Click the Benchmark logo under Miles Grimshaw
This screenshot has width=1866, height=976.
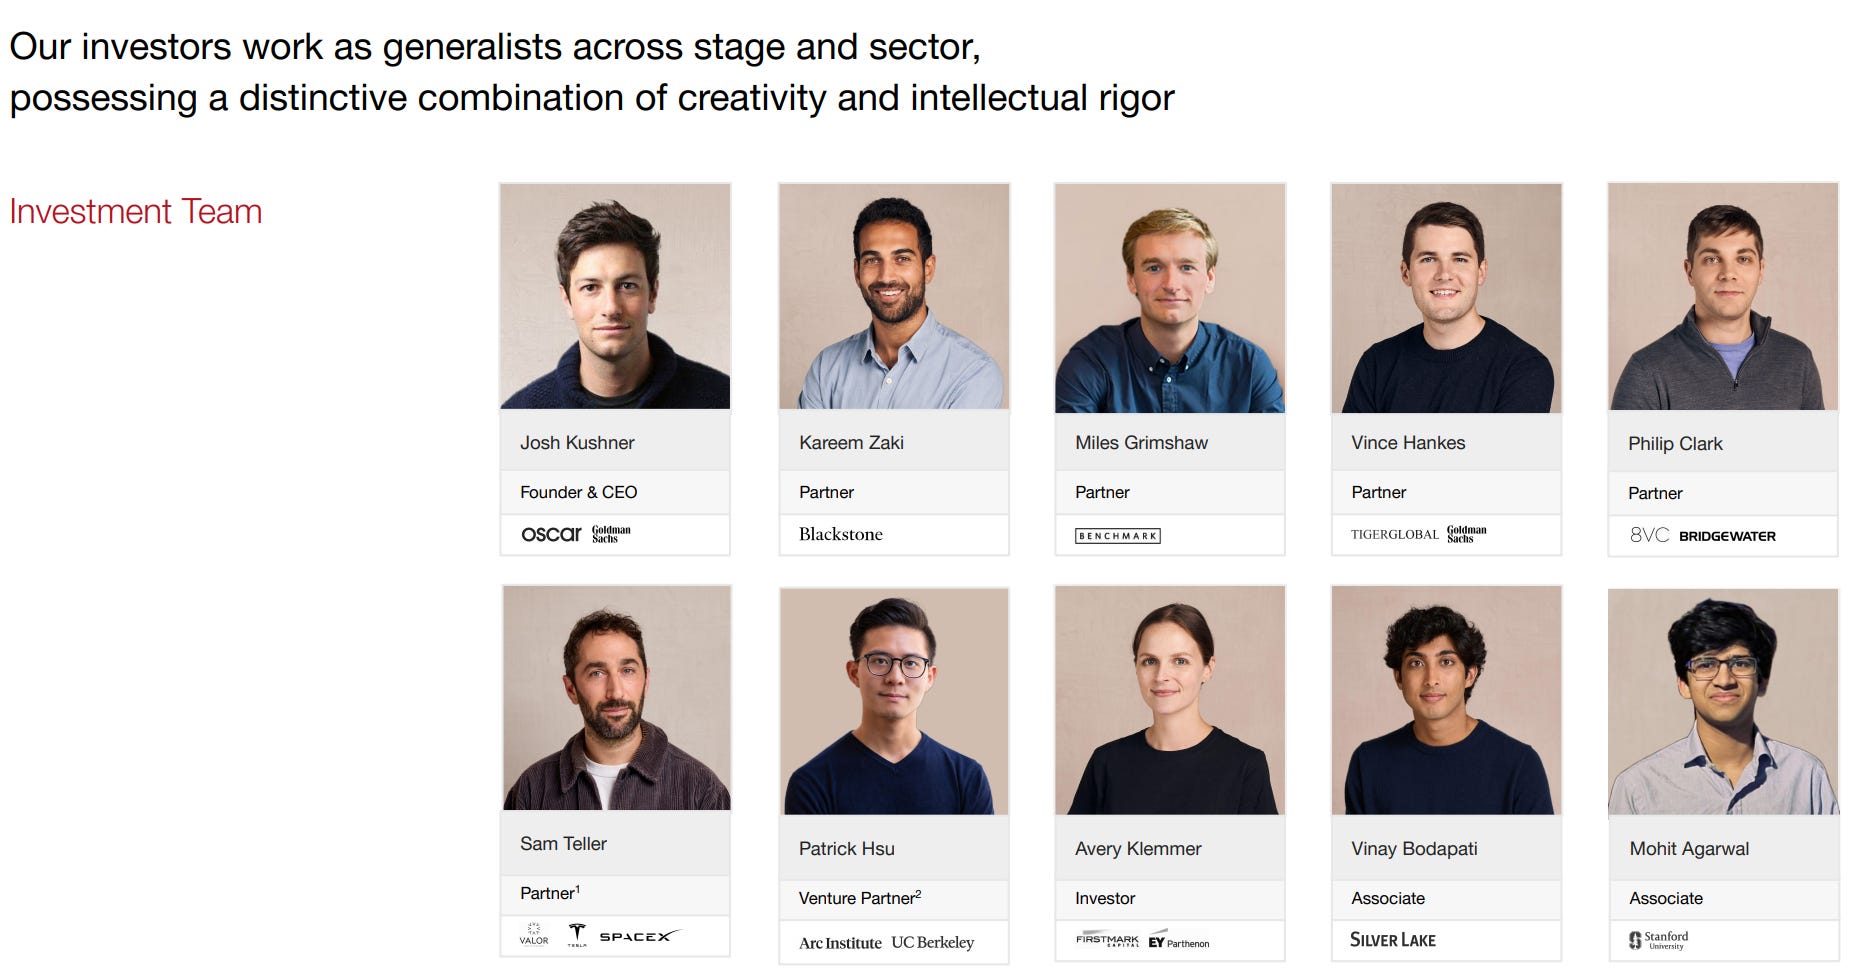(1118, 536)
